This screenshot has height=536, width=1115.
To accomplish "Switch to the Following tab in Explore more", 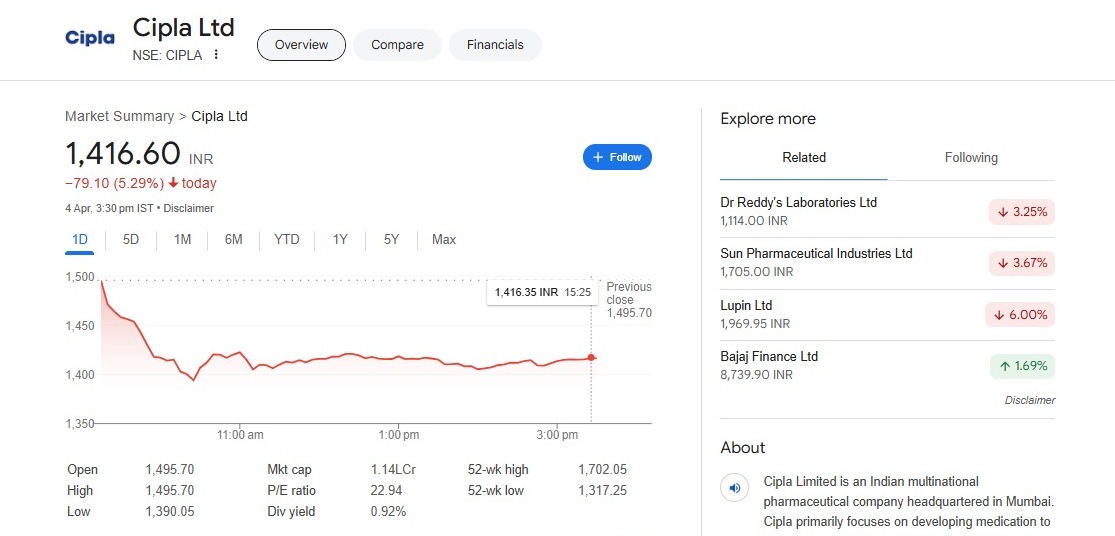I will pyautogui.click(x=971, y=158).
